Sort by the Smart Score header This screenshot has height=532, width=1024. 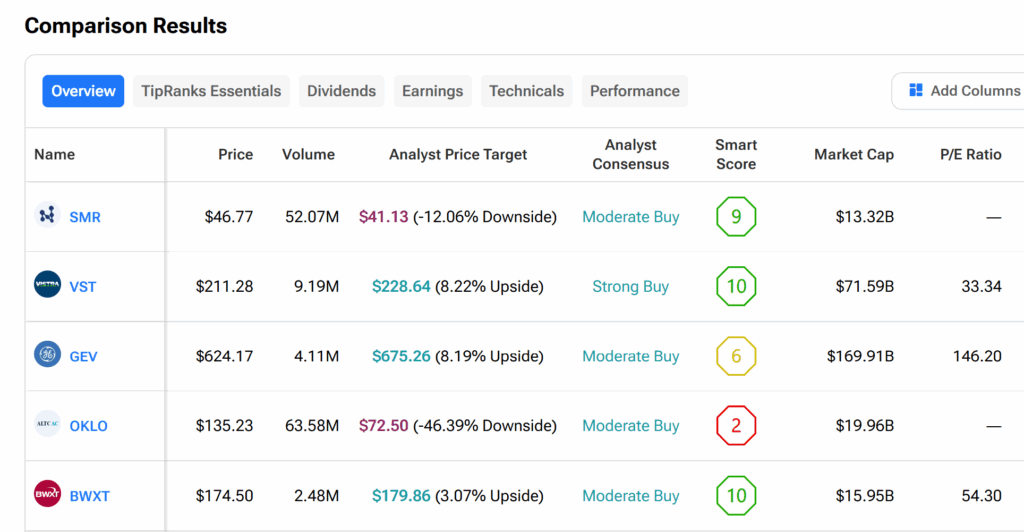tap(736, 155)
